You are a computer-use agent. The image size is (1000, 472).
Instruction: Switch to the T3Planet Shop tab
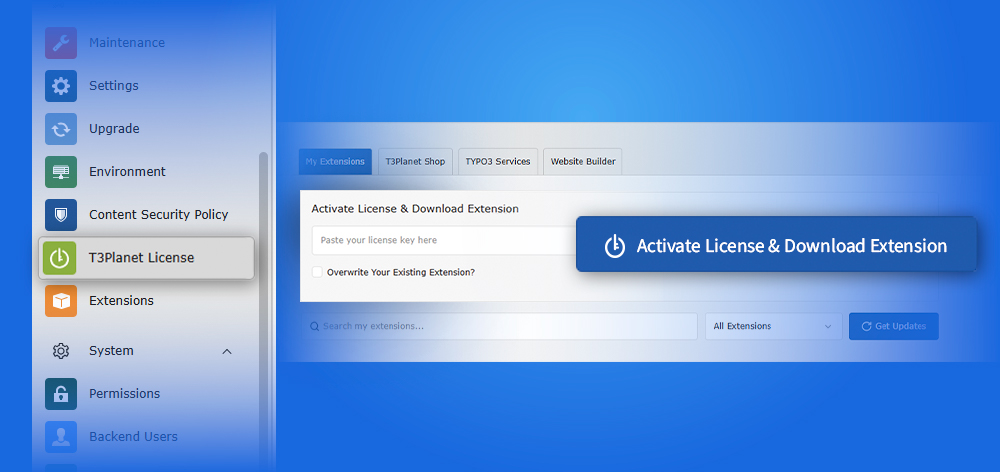click(415, 162)
